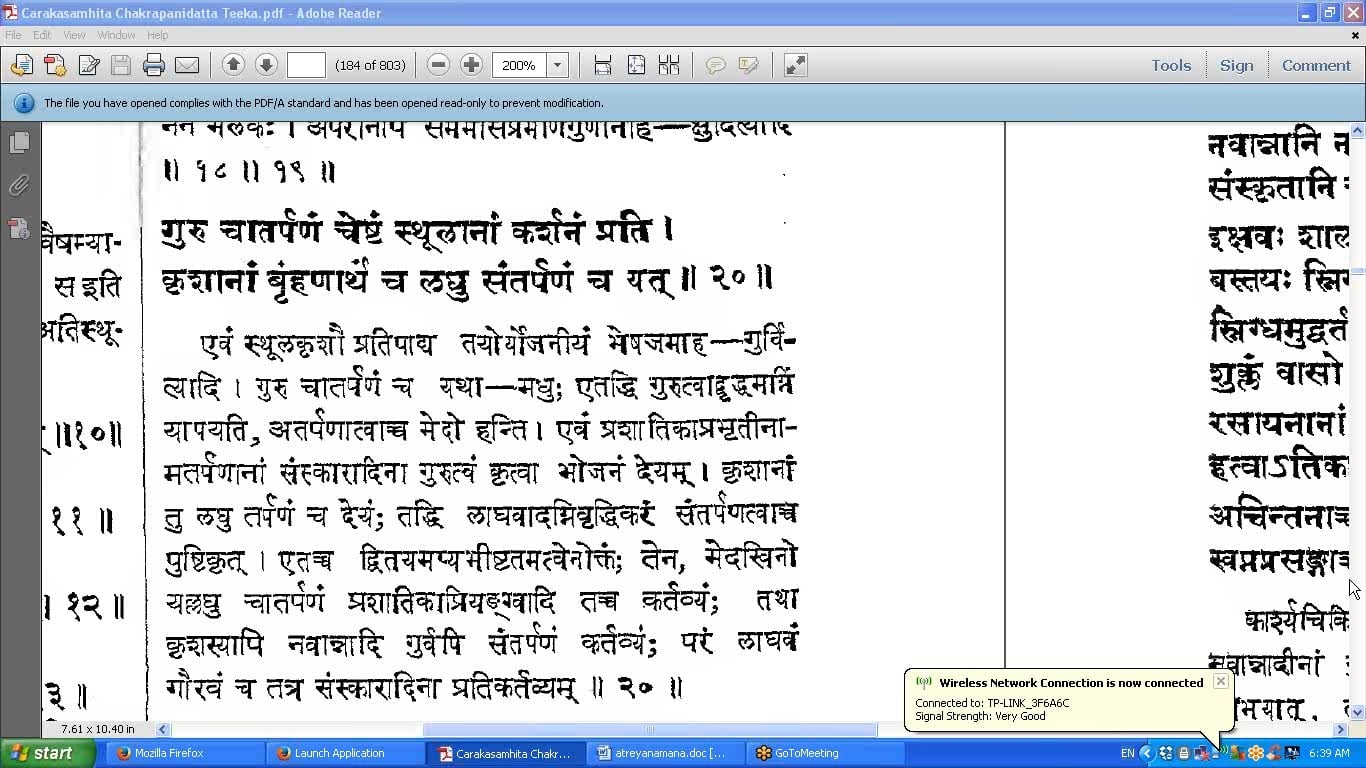Click the Print file icon
The width and height of the screenshot is (1366, 768).
tap(153, 66)
